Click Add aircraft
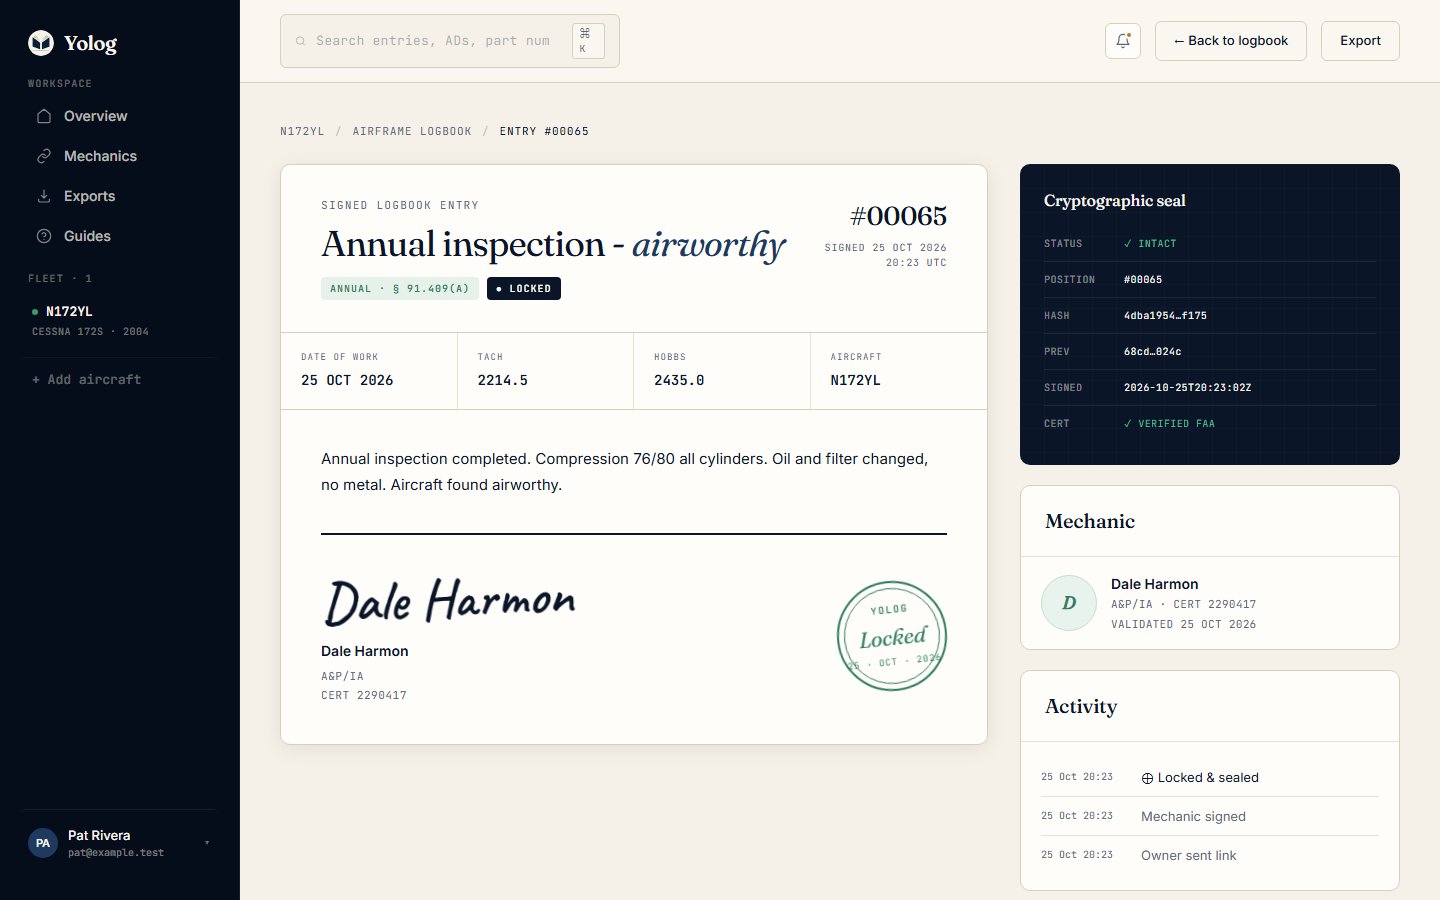The width and height of the screenshot is (1440, 900). click(x=86, y=379)
